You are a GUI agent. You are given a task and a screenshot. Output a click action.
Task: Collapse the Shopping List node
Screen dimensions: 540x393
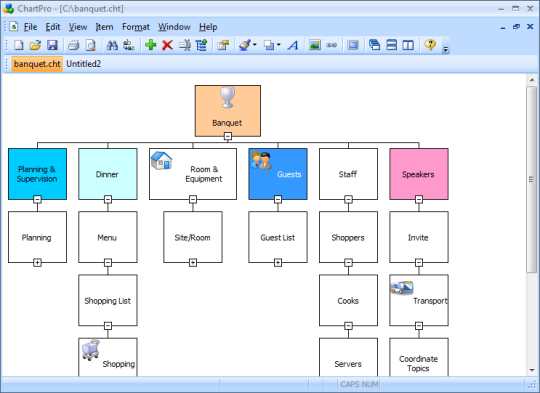108,326
